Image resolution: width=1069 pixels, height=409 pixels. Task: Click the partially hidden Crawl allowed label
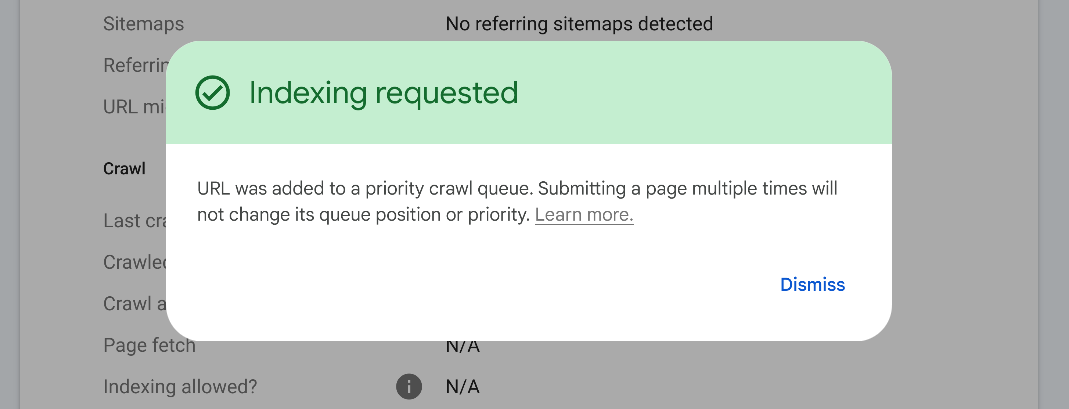[x=134, y=304]
